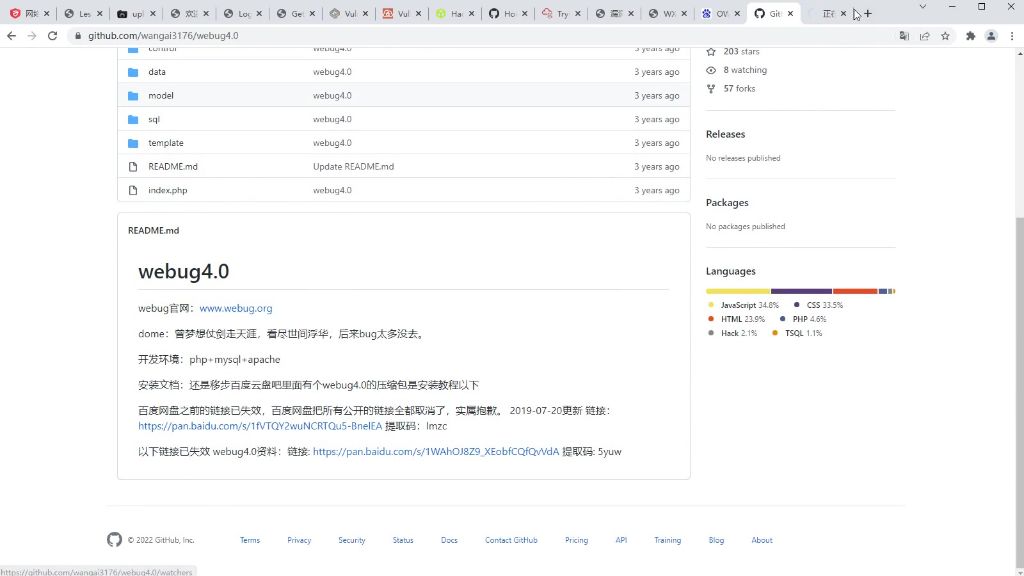Open the Baidu pan link ending CQfQvVdA
This screenshot has width=1024, height=576.
[x=436, y=451]
